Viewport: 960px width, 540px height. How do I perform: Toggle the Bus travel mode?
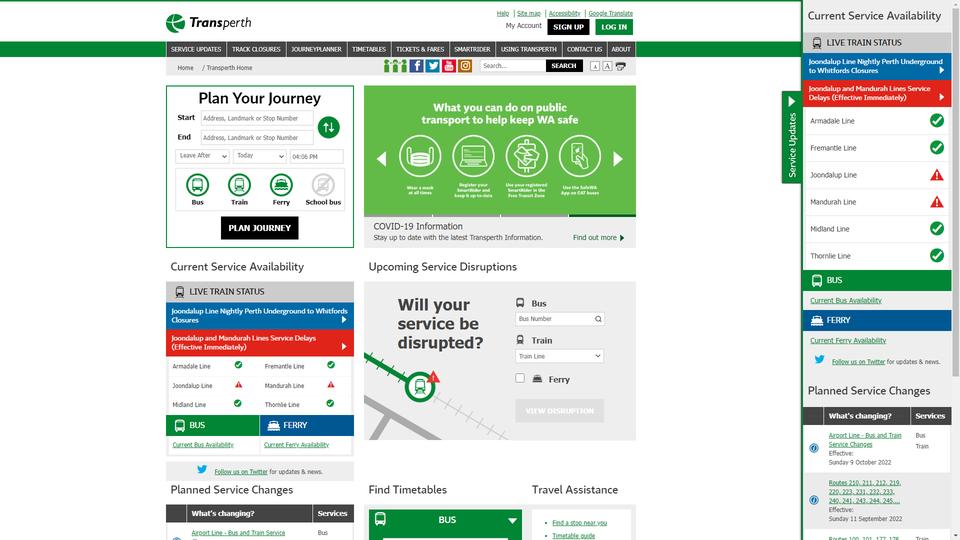(197, 189)
